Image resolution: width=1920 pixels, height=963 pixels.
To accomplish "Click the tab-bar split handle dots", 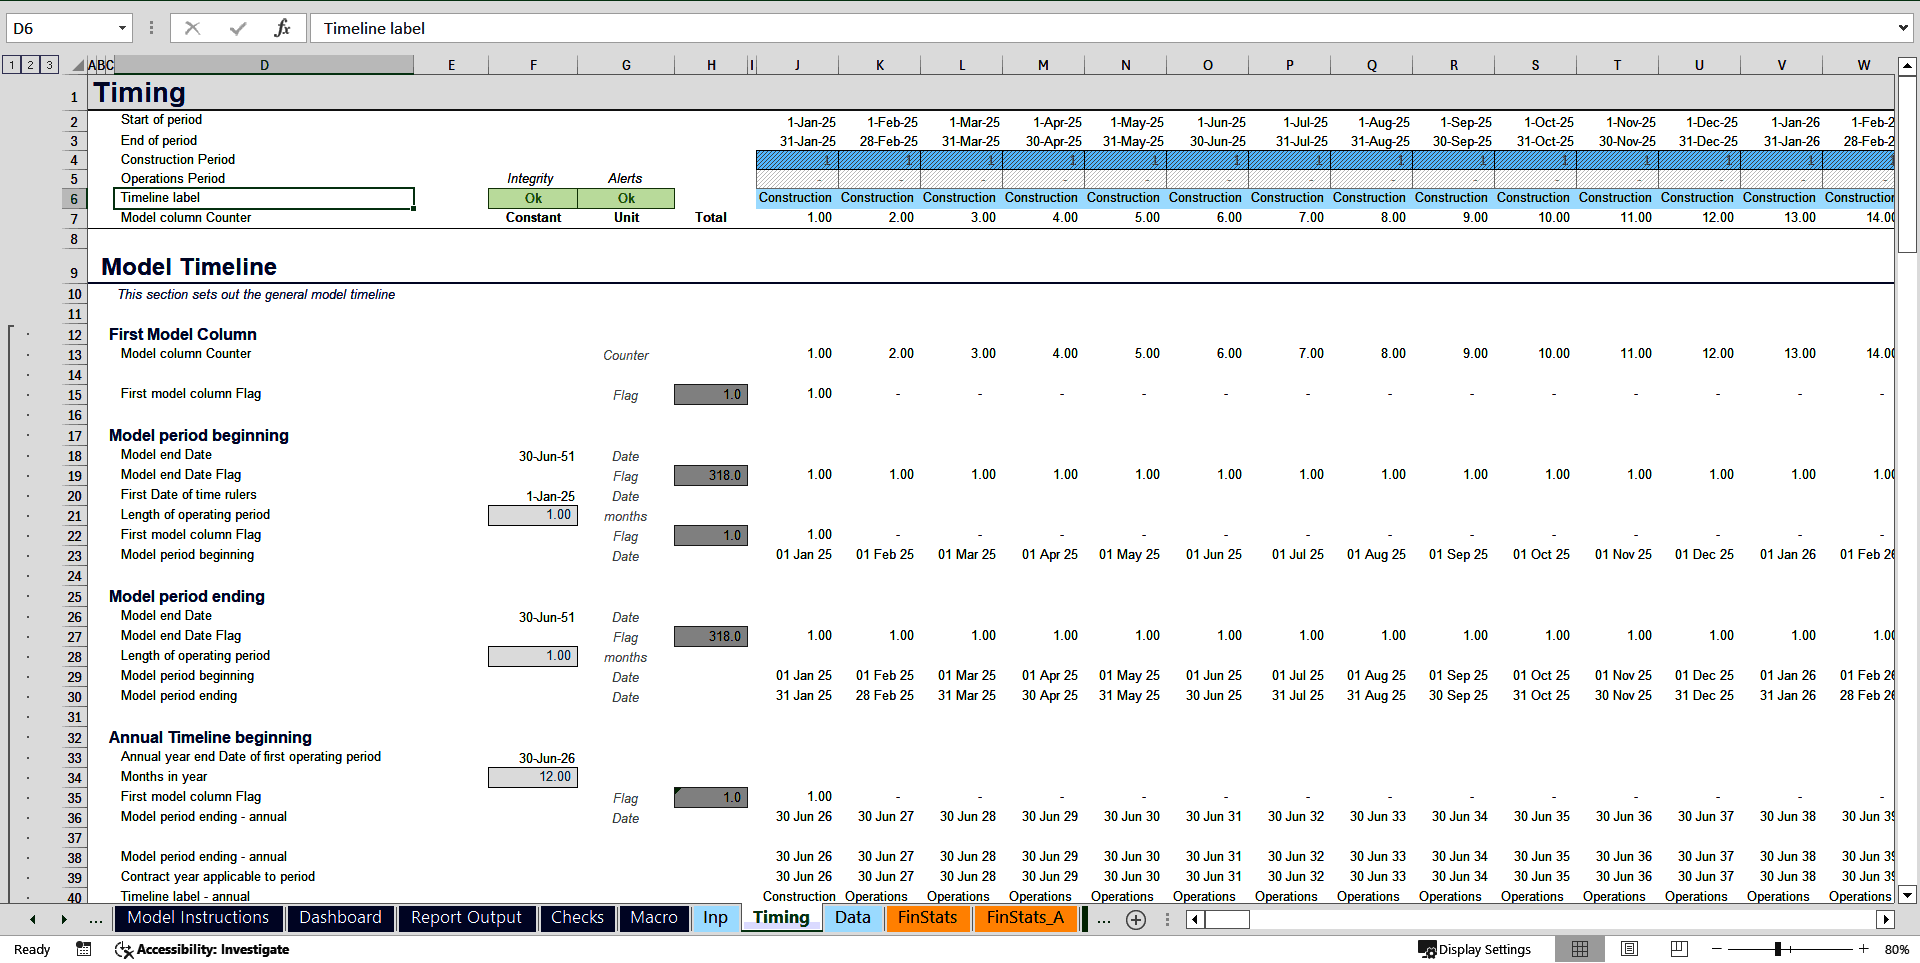I will (1167, 919).
